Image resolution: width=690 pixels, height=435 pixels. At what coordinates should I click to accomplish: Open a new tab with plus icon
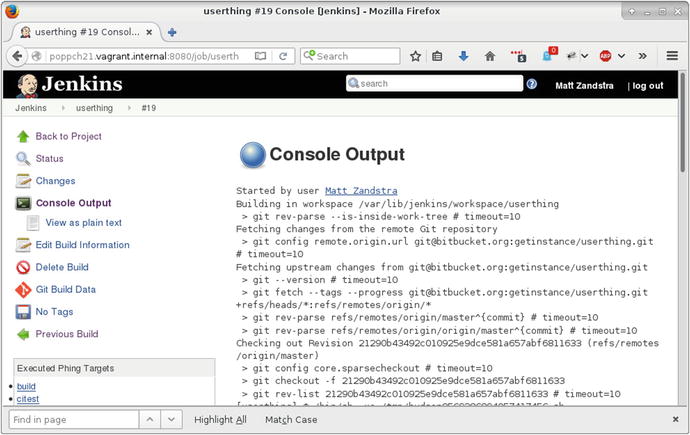(172, 32)
